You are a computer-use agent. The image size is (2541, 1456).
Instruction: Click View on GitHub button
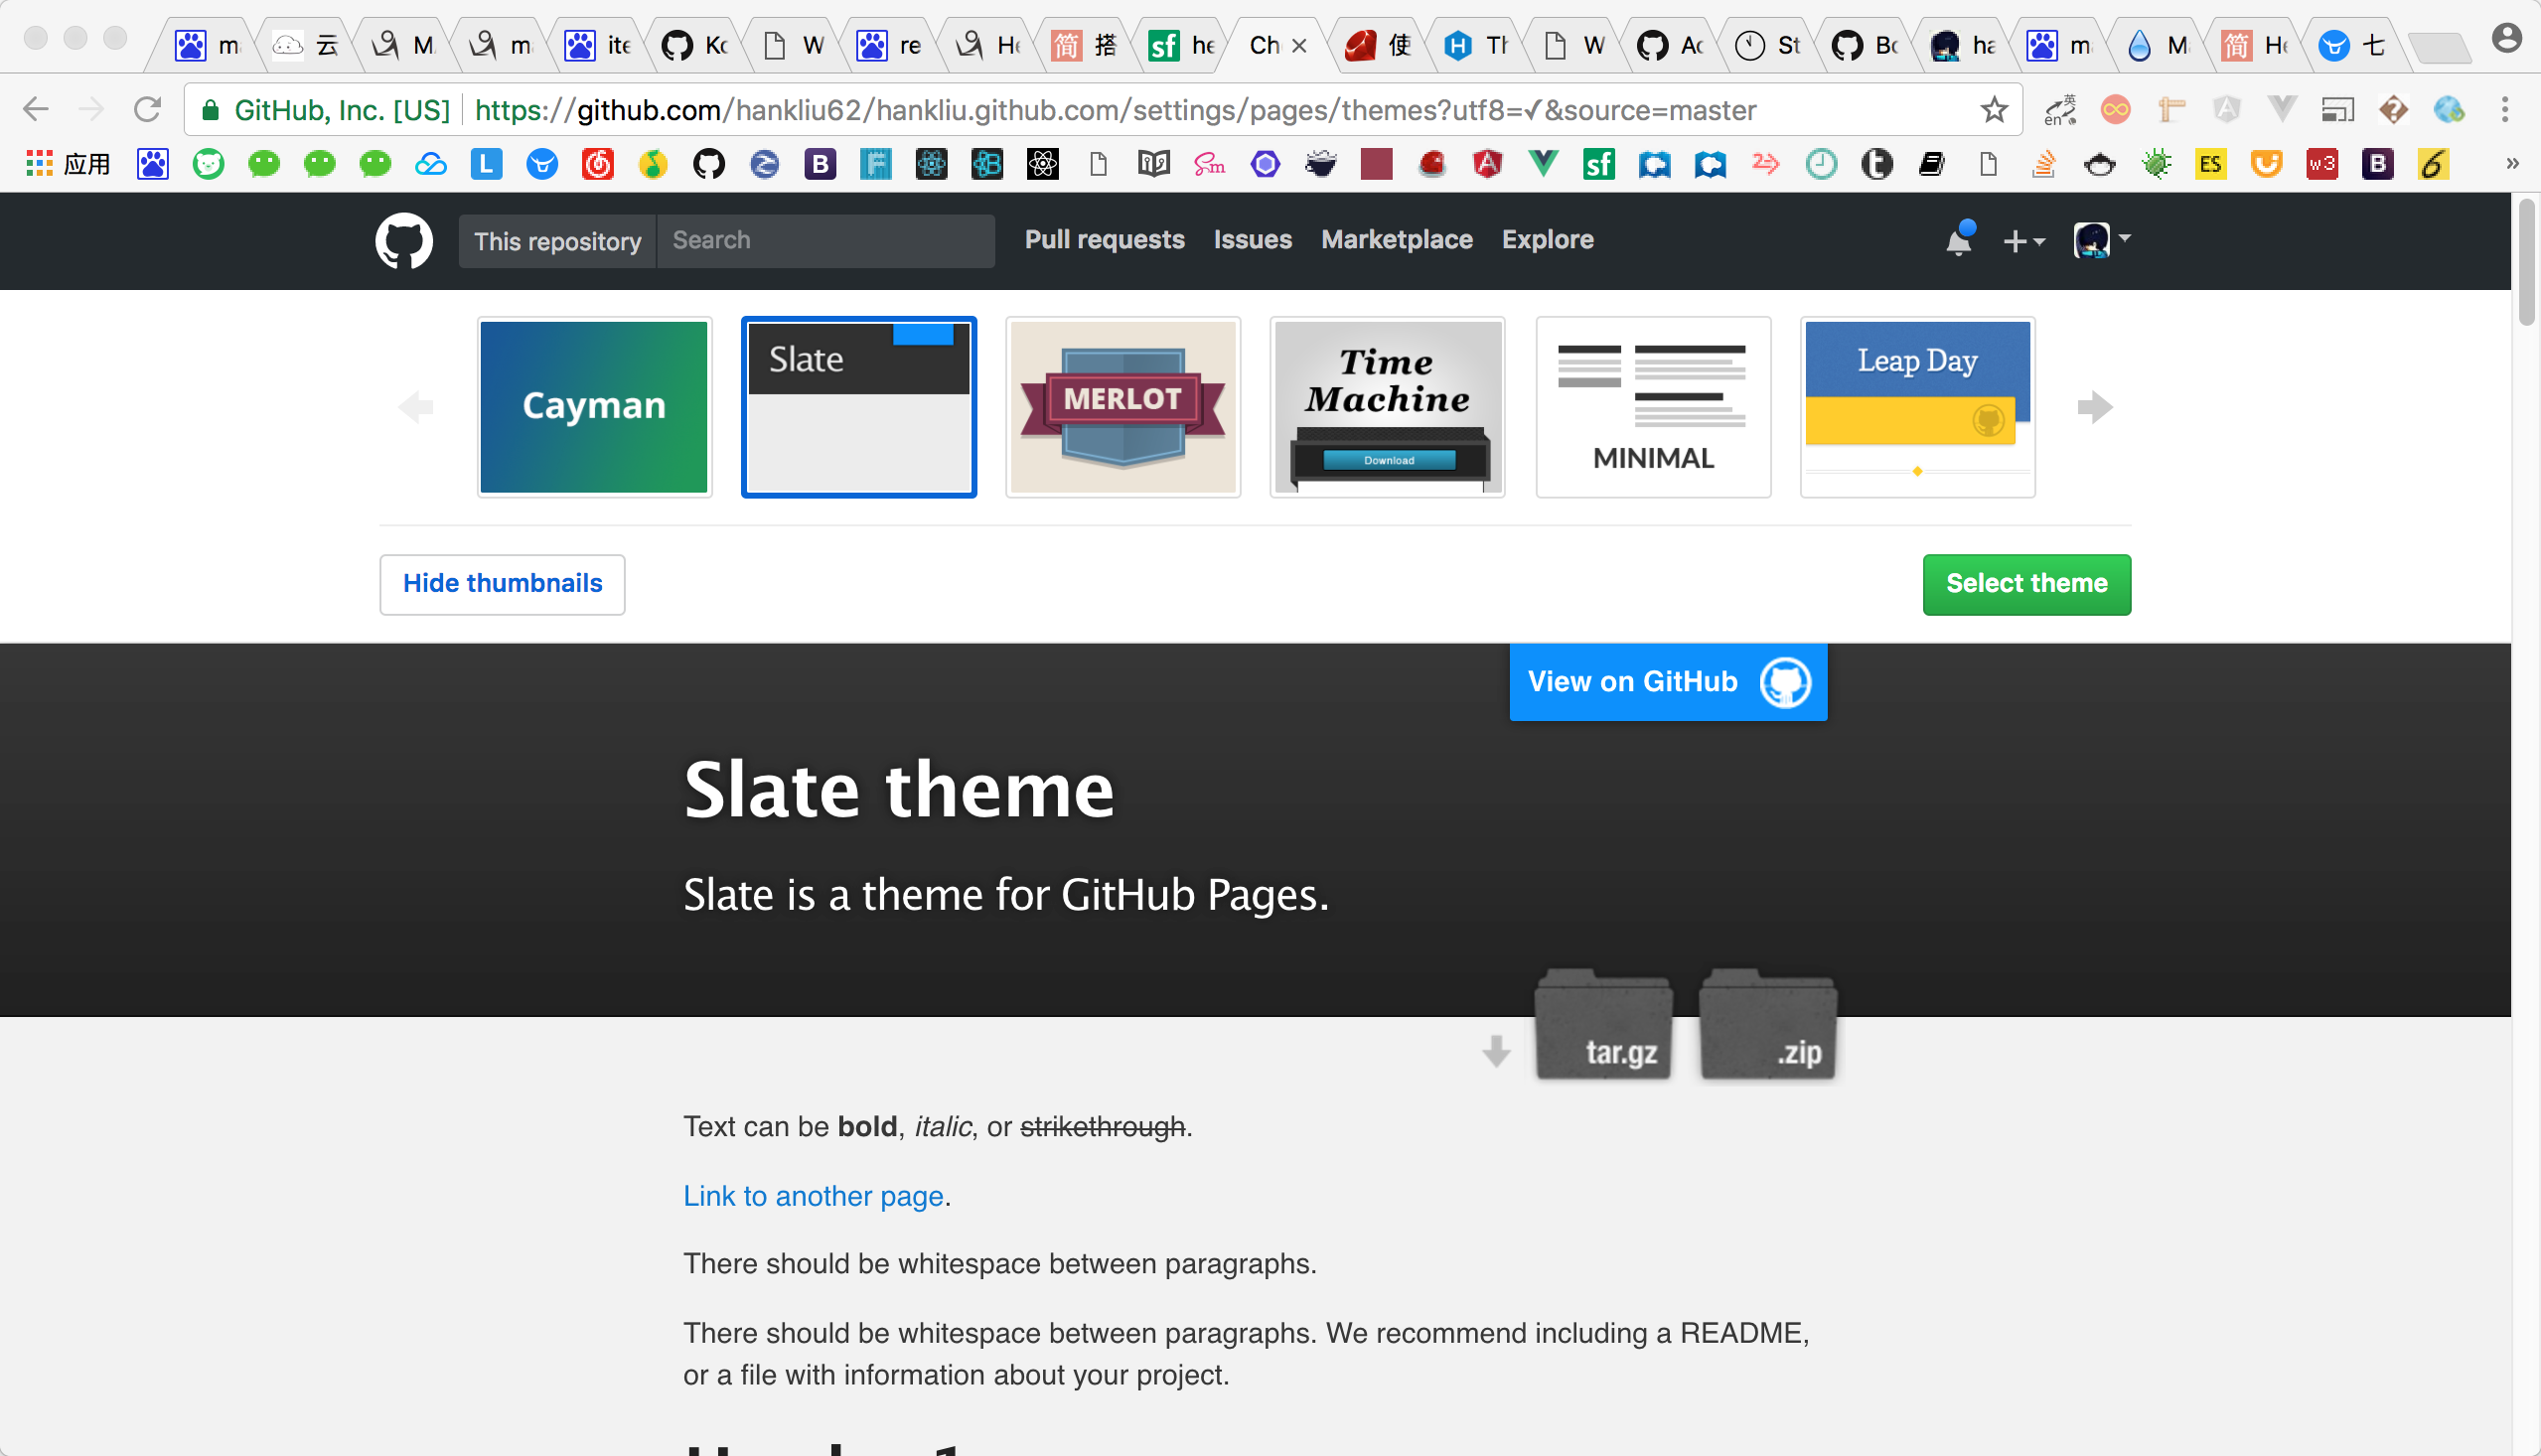click(x=1667, y=682)
